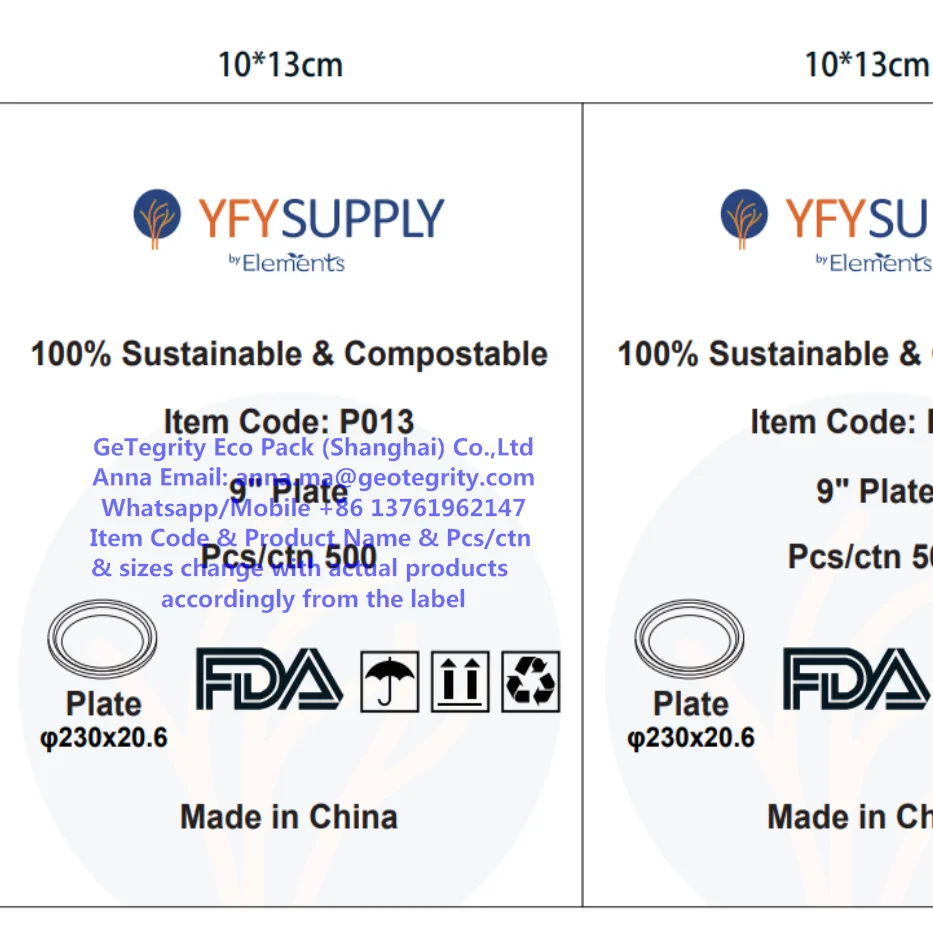Click the anna.ma@geotegrity.com email address
Viewport: 933px width, 933px height.
(385, 477)
